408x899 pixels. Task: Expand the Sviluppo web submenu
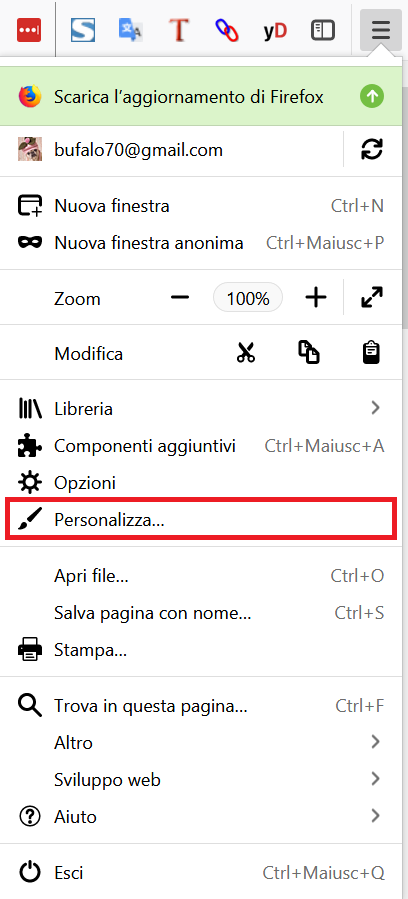click(204, 780)
